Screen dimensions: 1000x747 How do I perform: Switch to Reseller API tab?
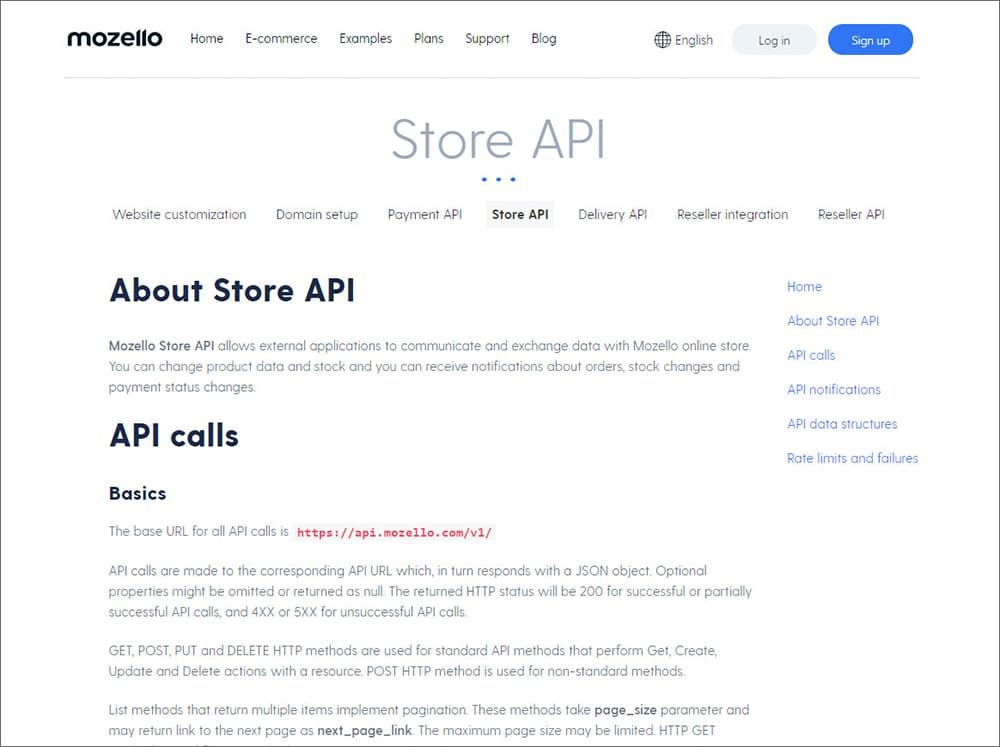pyautogui.click(x=851, y=214)
